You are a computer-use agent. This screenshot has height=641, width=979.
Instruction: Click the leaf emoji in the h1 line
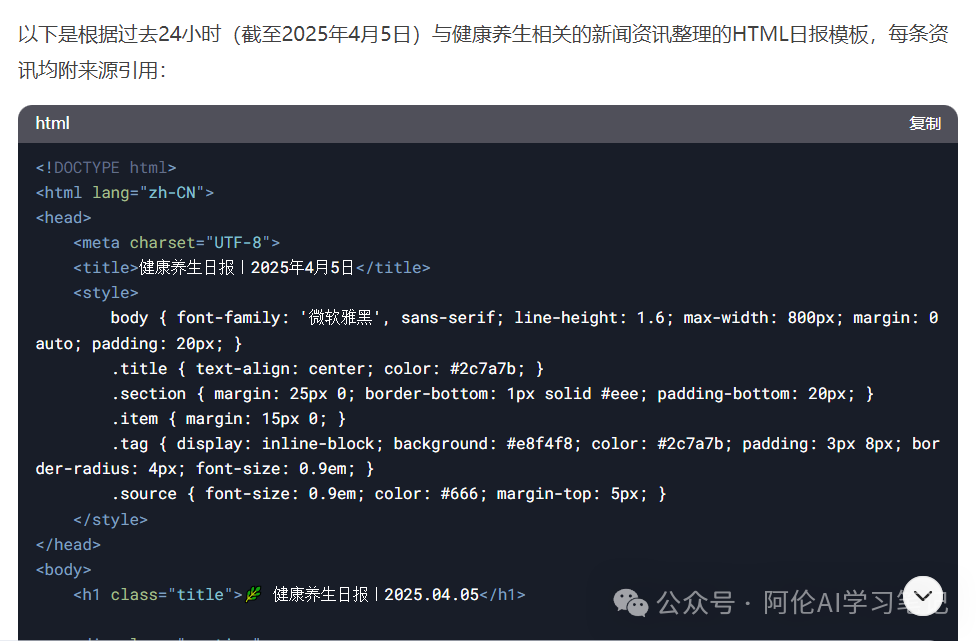pyautogui.click(x=253, y=594)
